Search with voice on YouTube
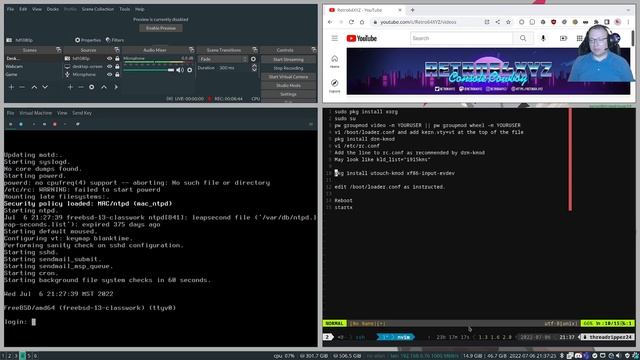This screenshot has width=640, height=360. coord(543,38)
